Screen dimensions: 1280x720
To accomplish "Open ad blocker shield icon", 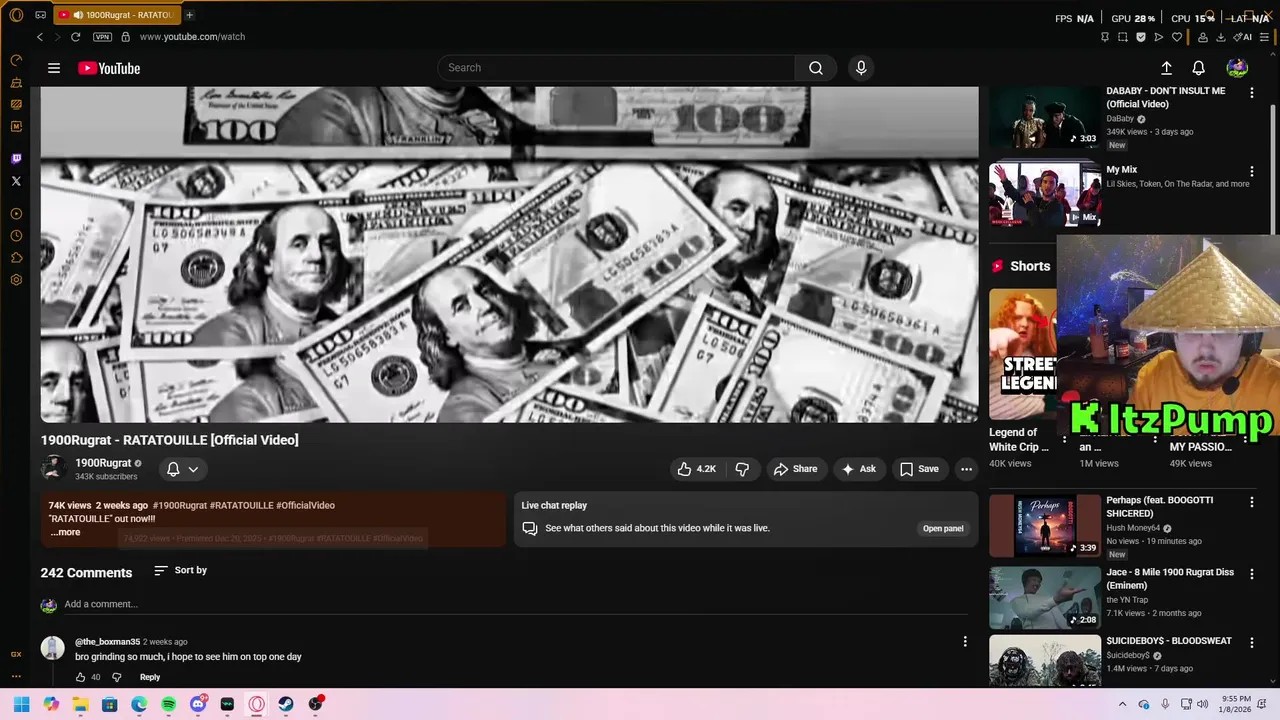I will 1140,37.
